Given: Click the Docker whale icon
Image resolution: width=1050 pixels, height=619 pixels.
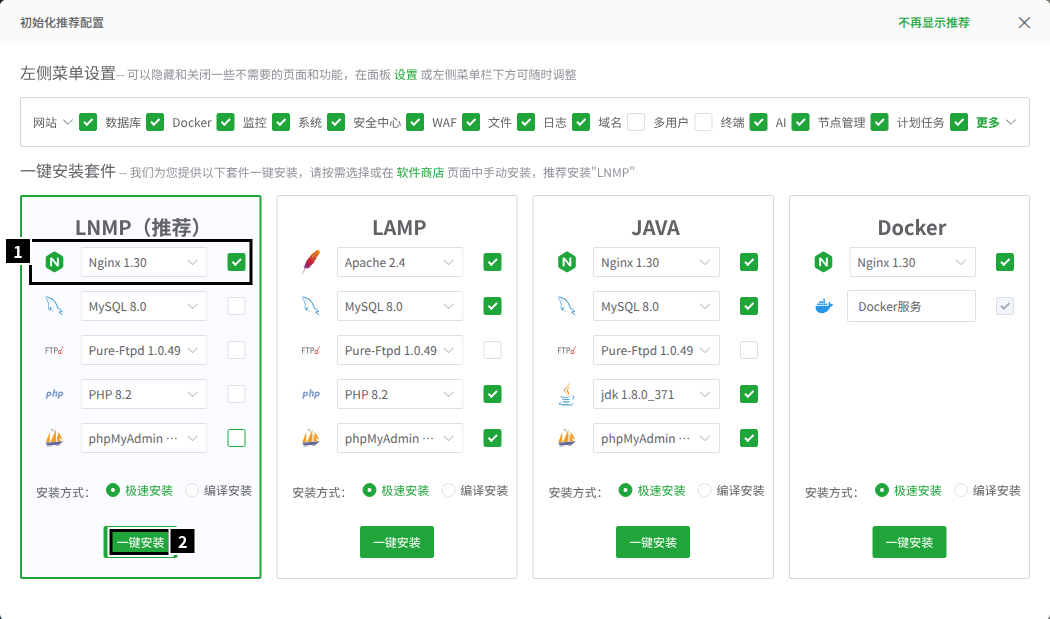Looking at the screenshot, I should [824, 307].
